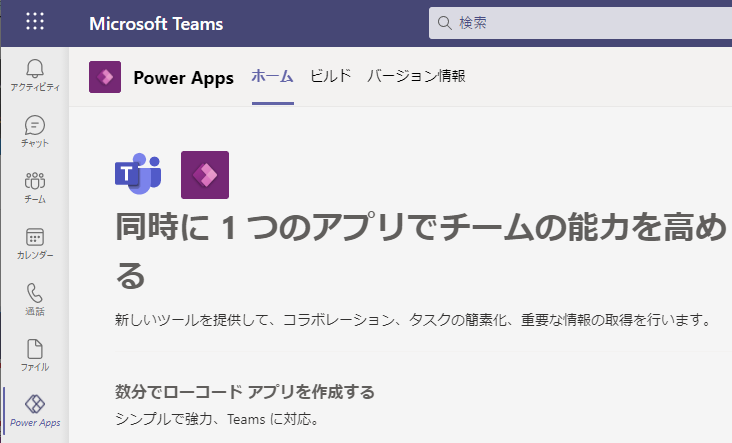
Task: Open チーム in the sidebar
Action: tap(35, 187)
